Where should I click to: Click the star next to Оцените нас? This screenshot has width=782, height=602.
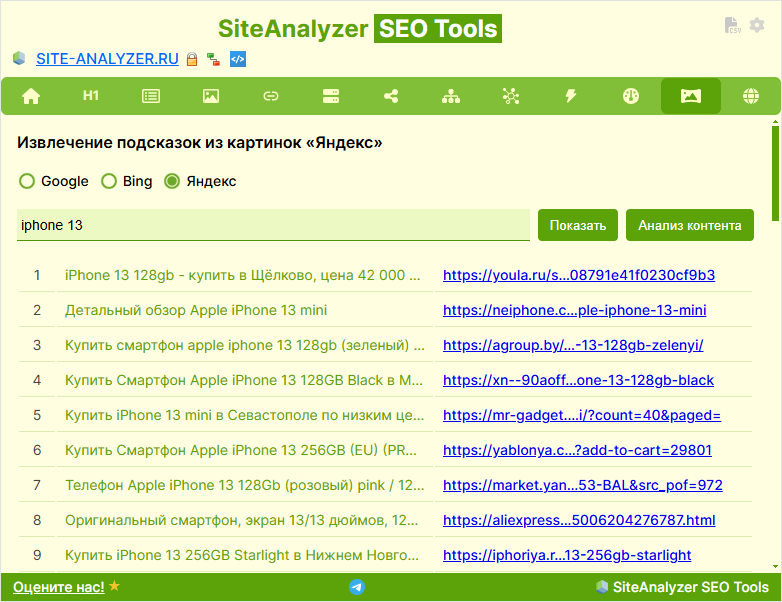115,586
